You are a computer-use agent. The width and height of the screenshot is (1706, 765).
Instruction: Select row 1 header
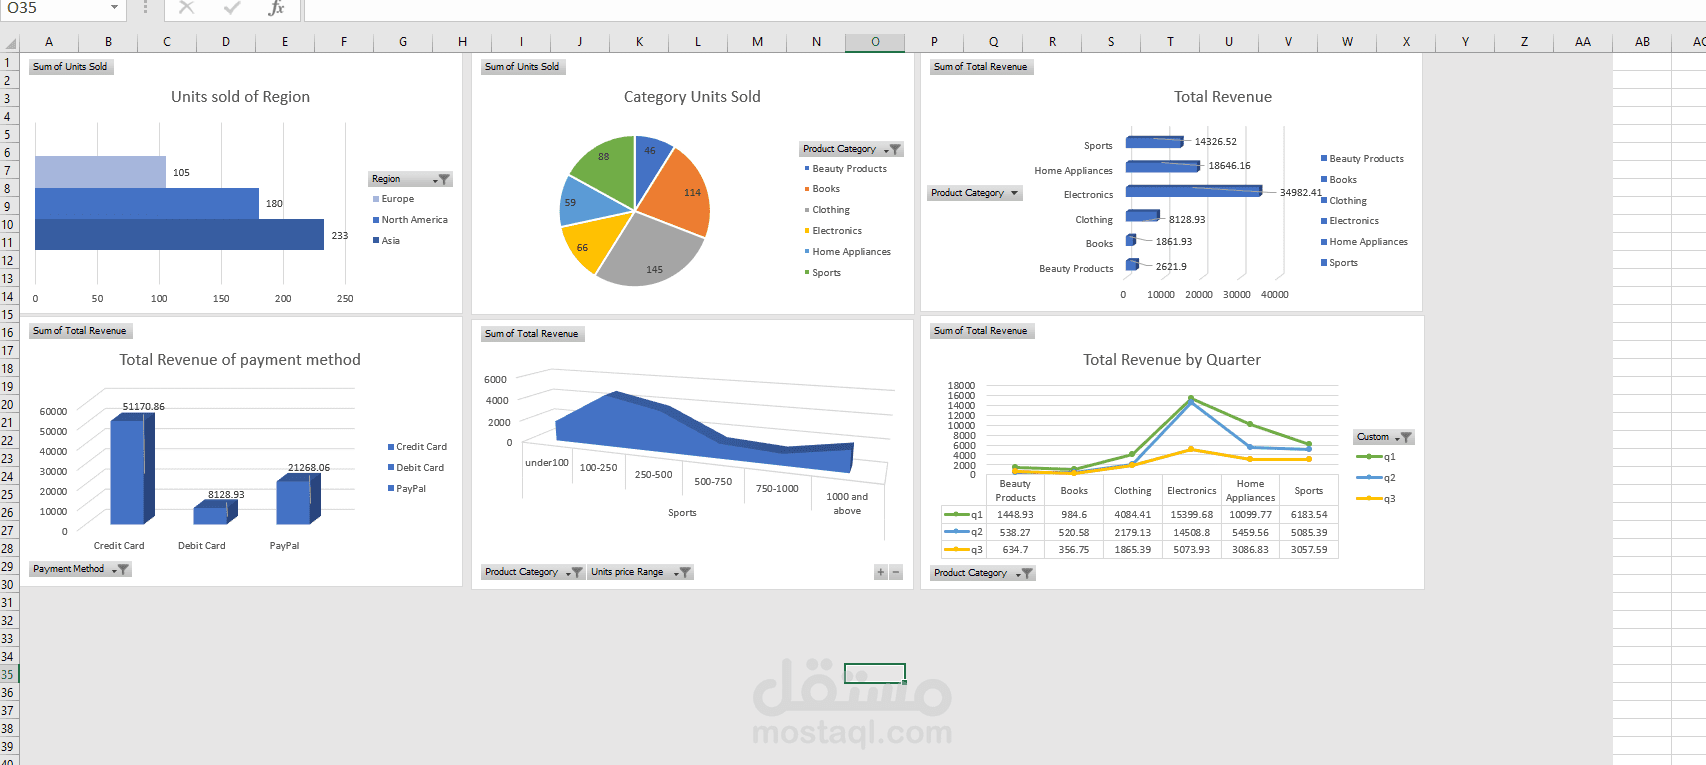pos(8,62)
